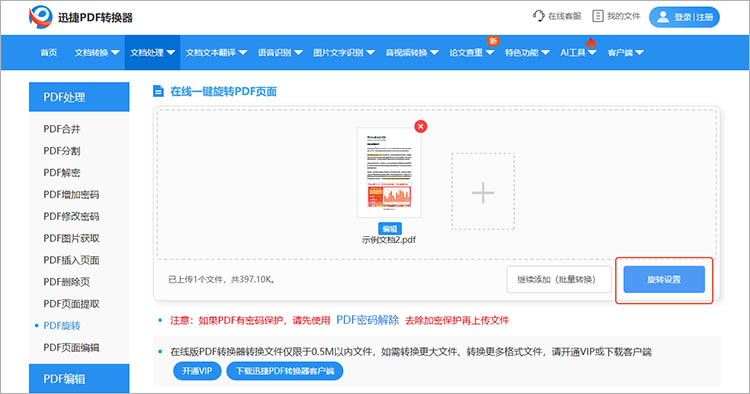The image size is (750, 394).
Task: Click 继续添加（批量转换）button
Action: [x=559, y=280]
